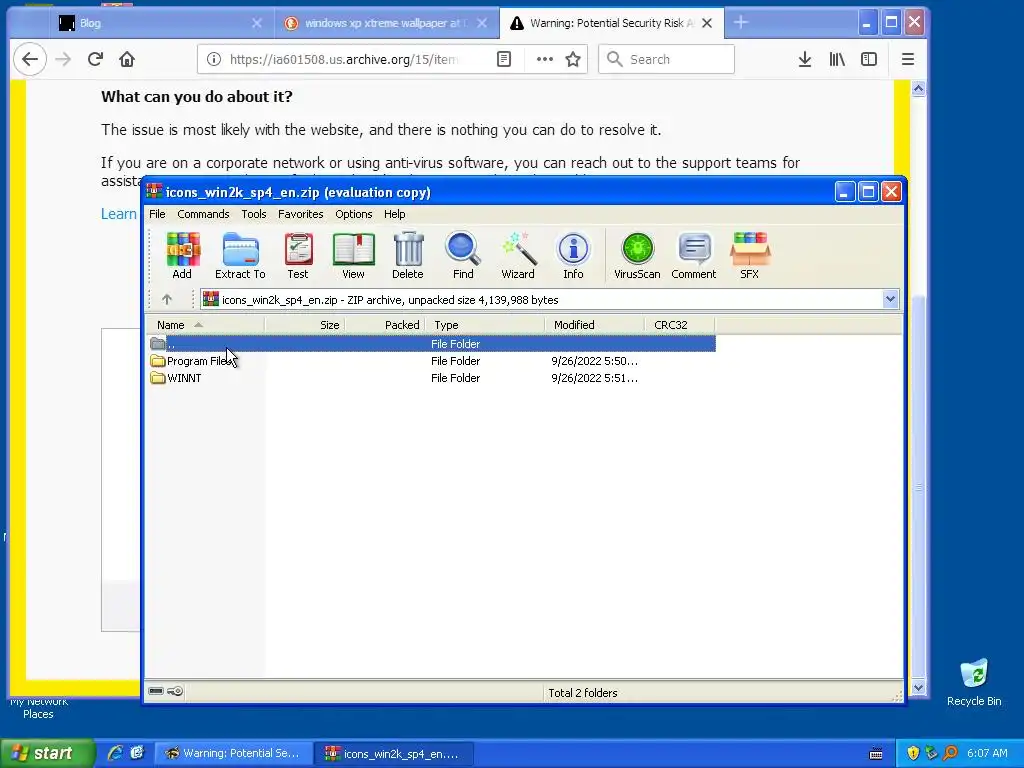Viewport: 1024px width, 768px height.
Task: Open page actions three-dot menu
Action: coord(545,59)
